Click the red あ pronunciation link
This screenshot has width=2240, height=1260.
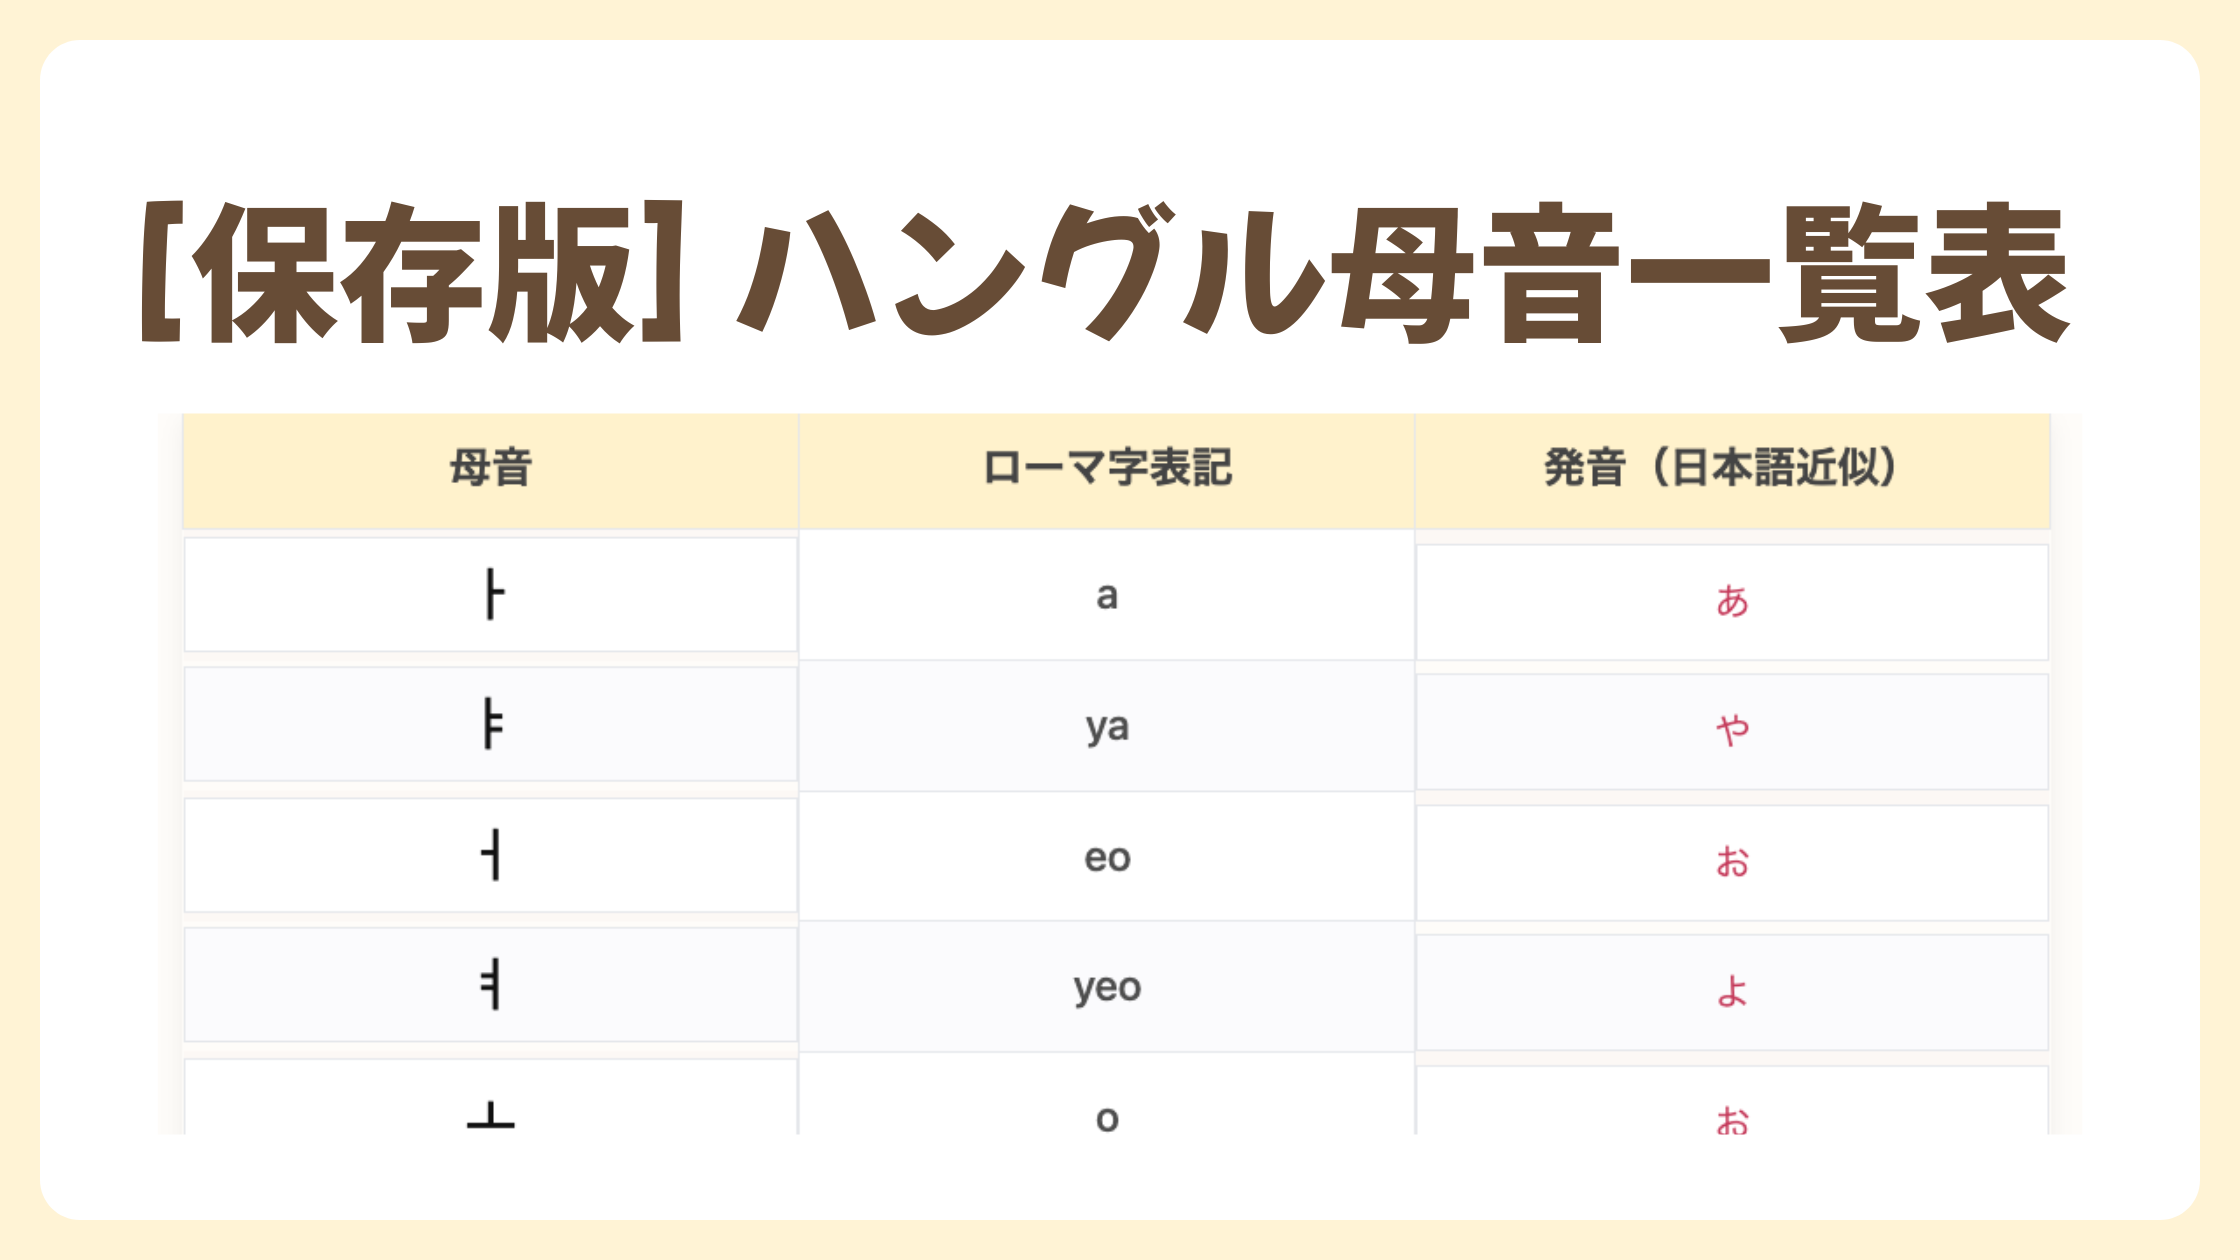click(1732, 601)
